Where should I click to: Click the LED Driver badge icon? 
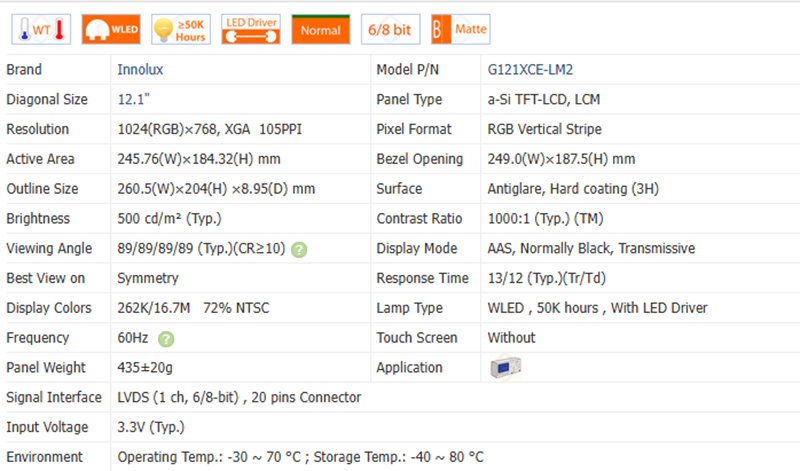(251, 30)
